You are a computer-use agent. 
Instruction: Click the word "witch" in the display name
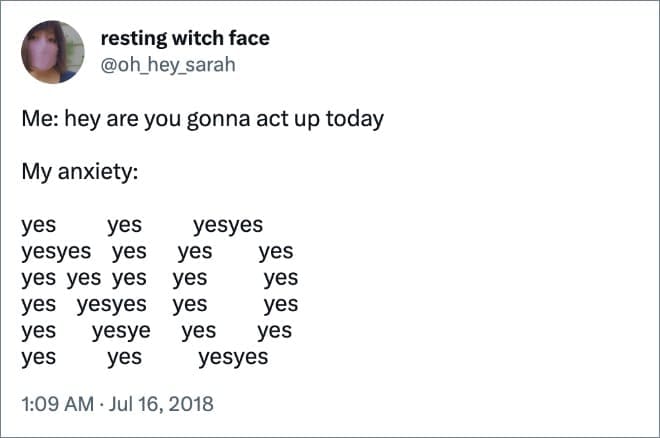pos(198,38)
